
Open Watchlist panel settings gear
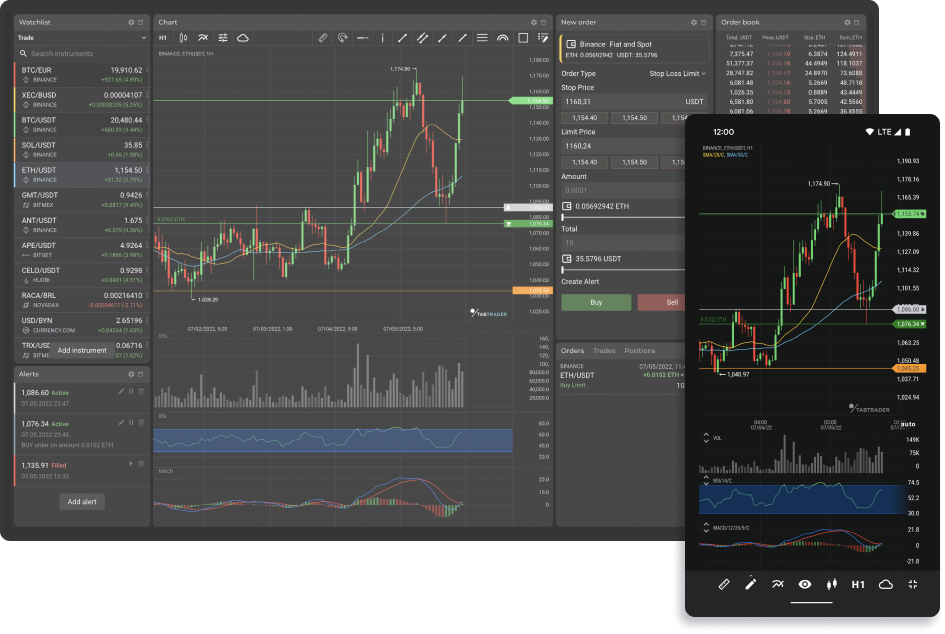[131, 22]
